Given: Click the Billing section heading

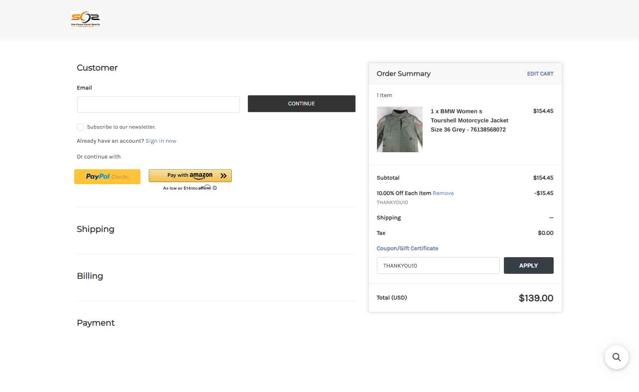Looking at the screenshot, I should (90, 276).
